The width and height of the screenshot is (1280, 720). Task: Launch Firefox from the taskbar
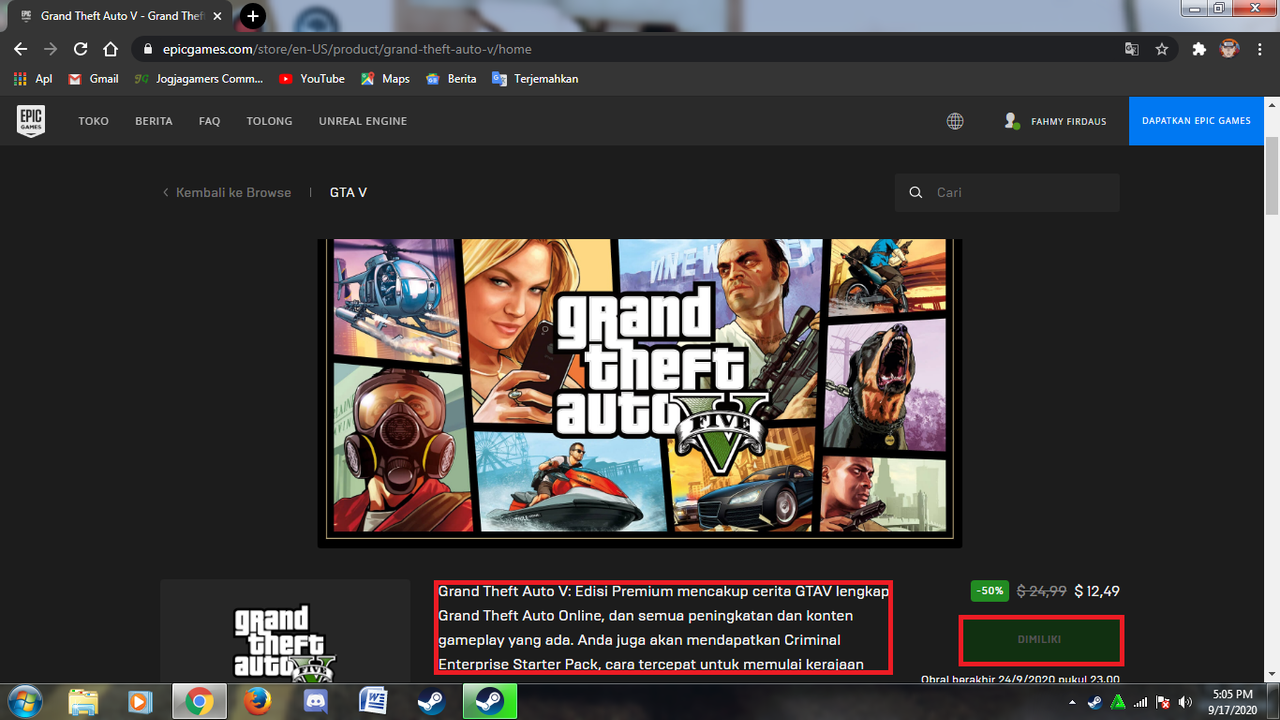point(257,702)
